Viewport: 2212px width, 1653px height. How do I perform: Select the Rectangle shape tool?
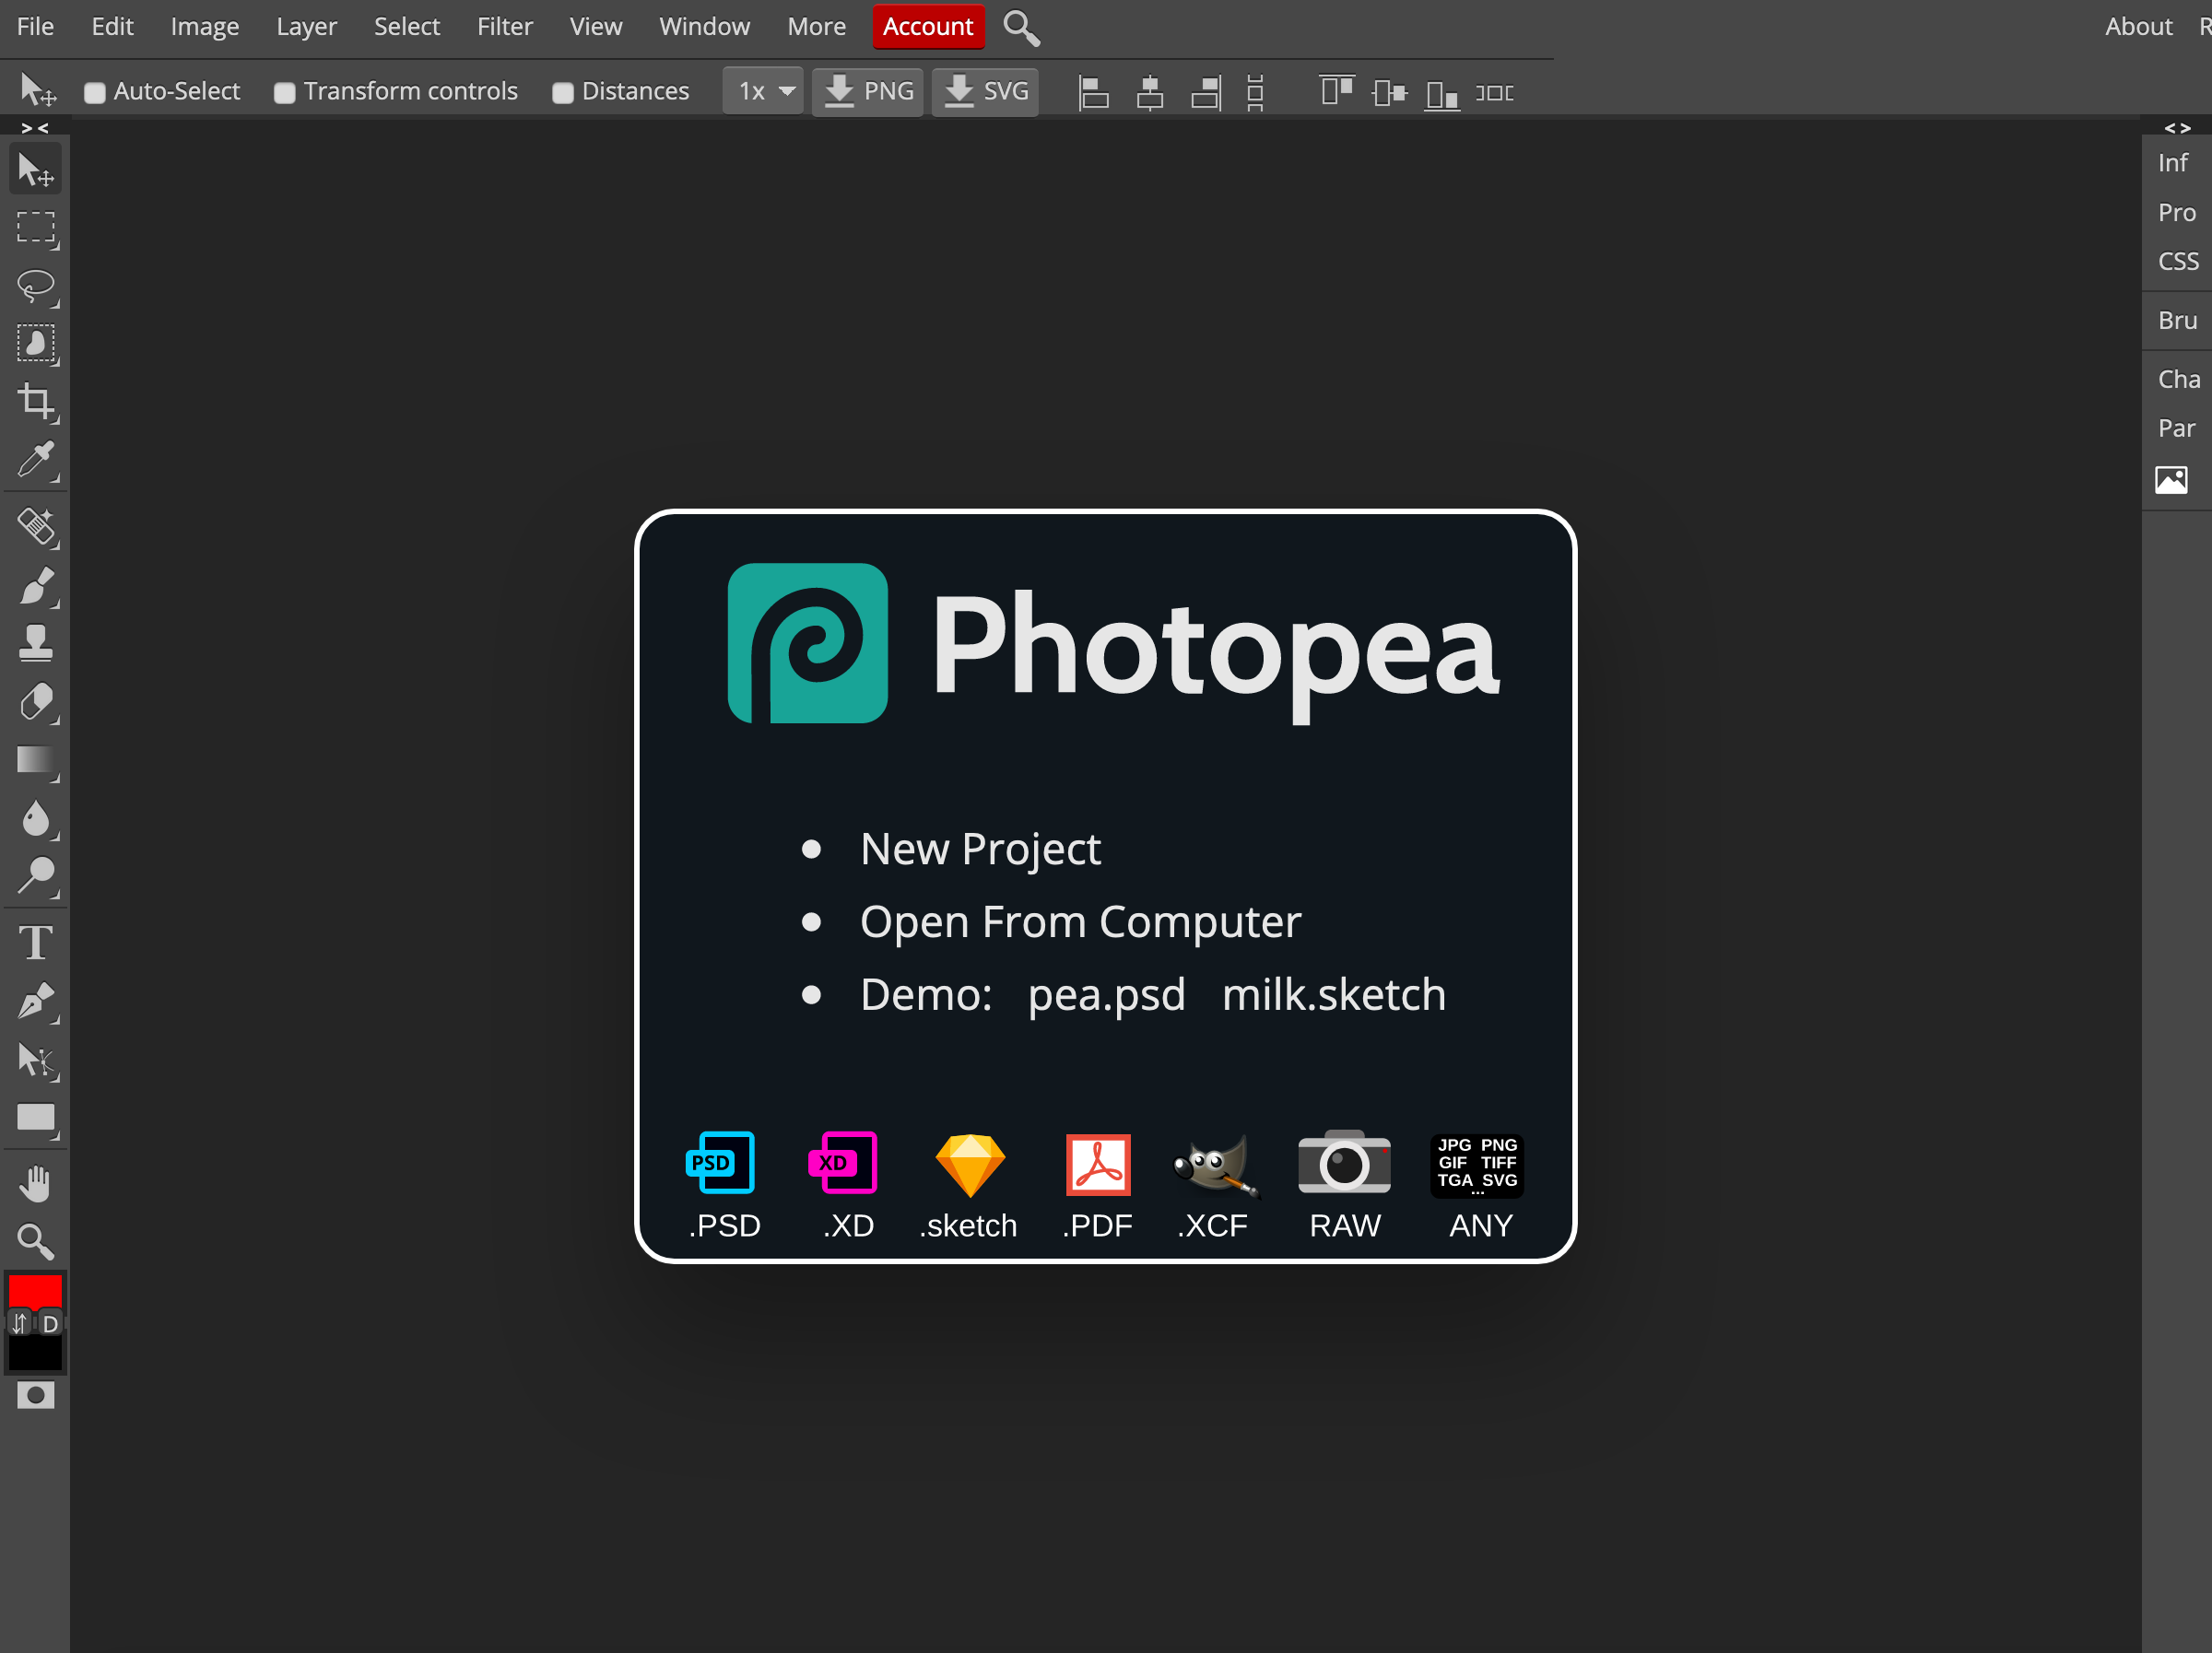coord(36,1118)
